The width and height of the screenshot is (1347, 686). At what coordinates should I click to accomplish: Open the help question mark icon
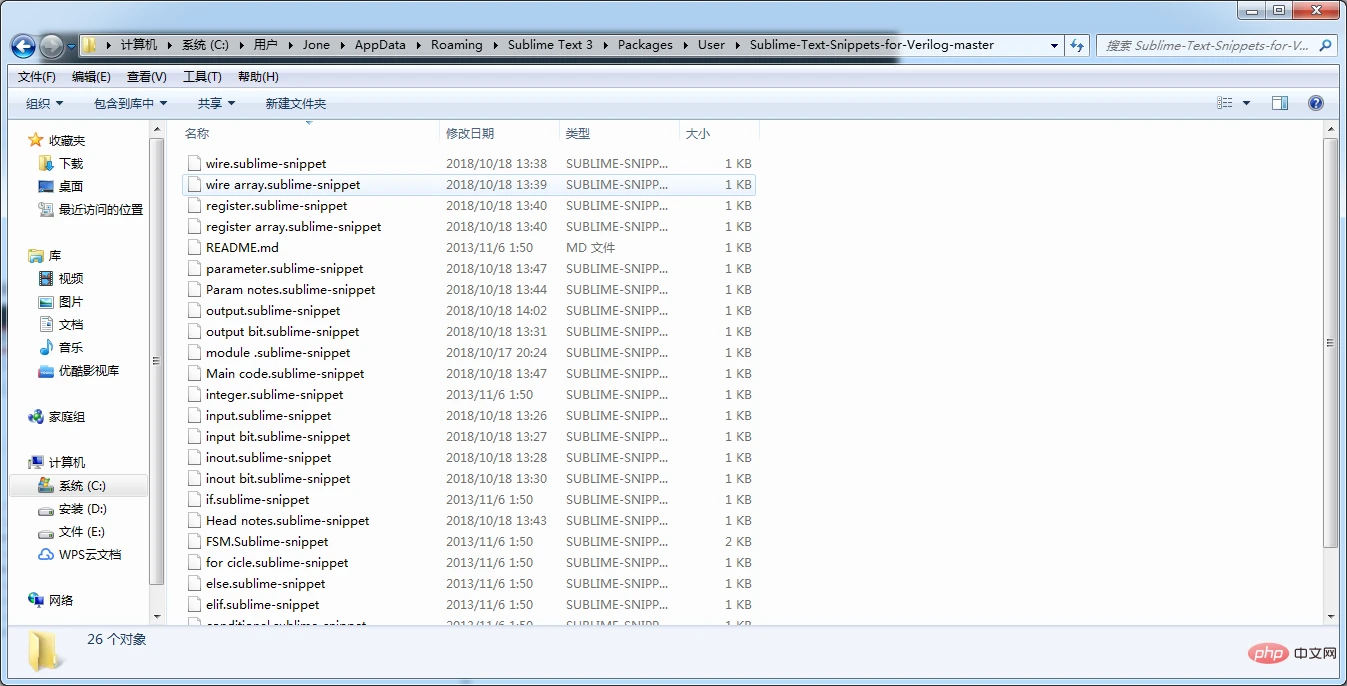1316,103
